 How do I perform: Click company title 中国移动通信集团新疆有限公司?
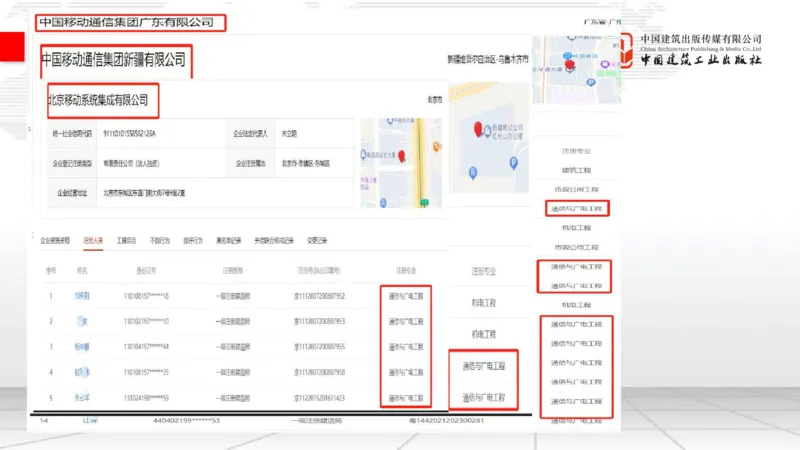coord(113,60)
